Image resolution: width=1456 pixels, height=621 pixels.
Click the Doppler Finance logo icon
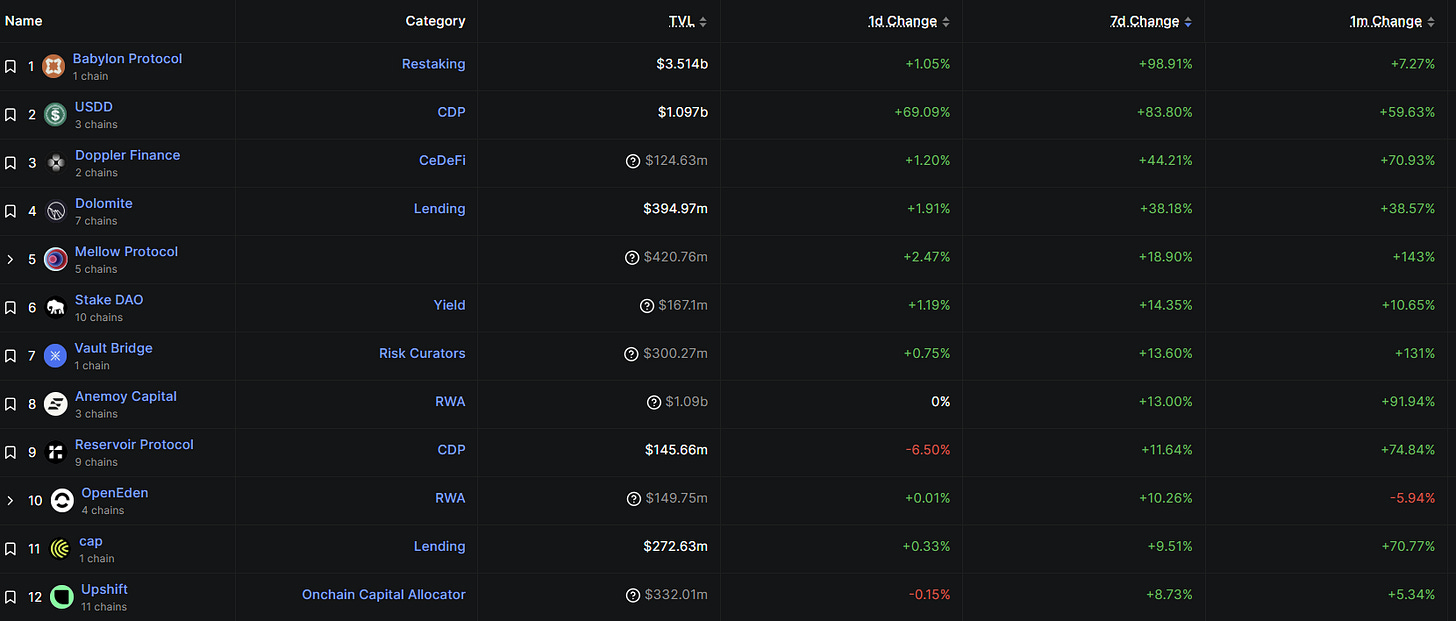56,163
